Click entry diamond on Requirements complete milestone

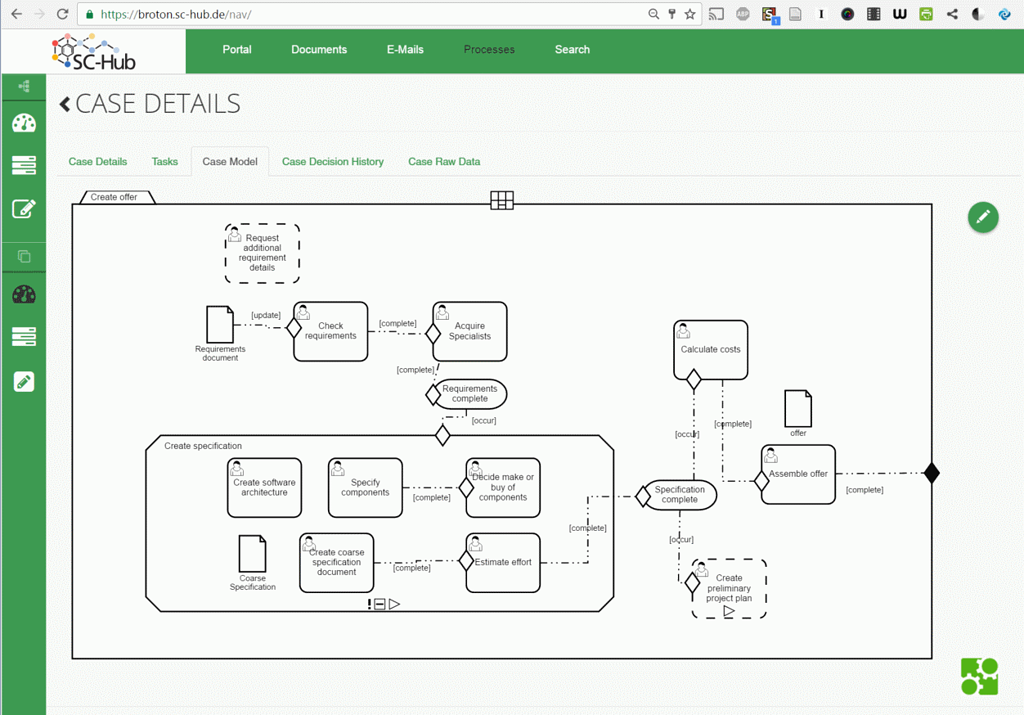[x=433, y=394]
